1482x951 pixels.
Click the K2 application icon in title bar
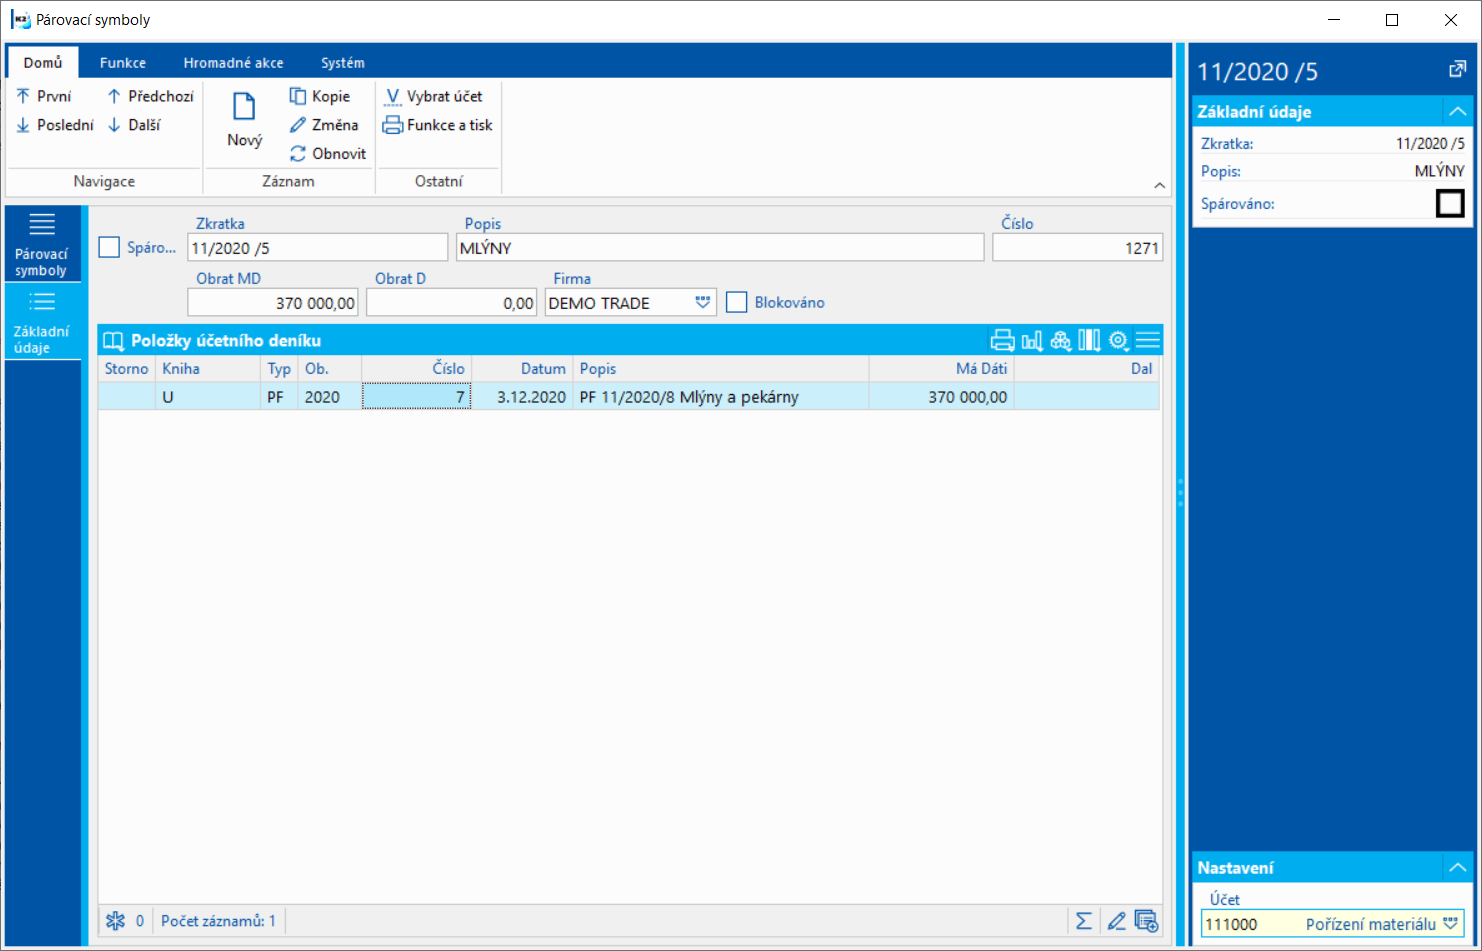tap(20, 20)
